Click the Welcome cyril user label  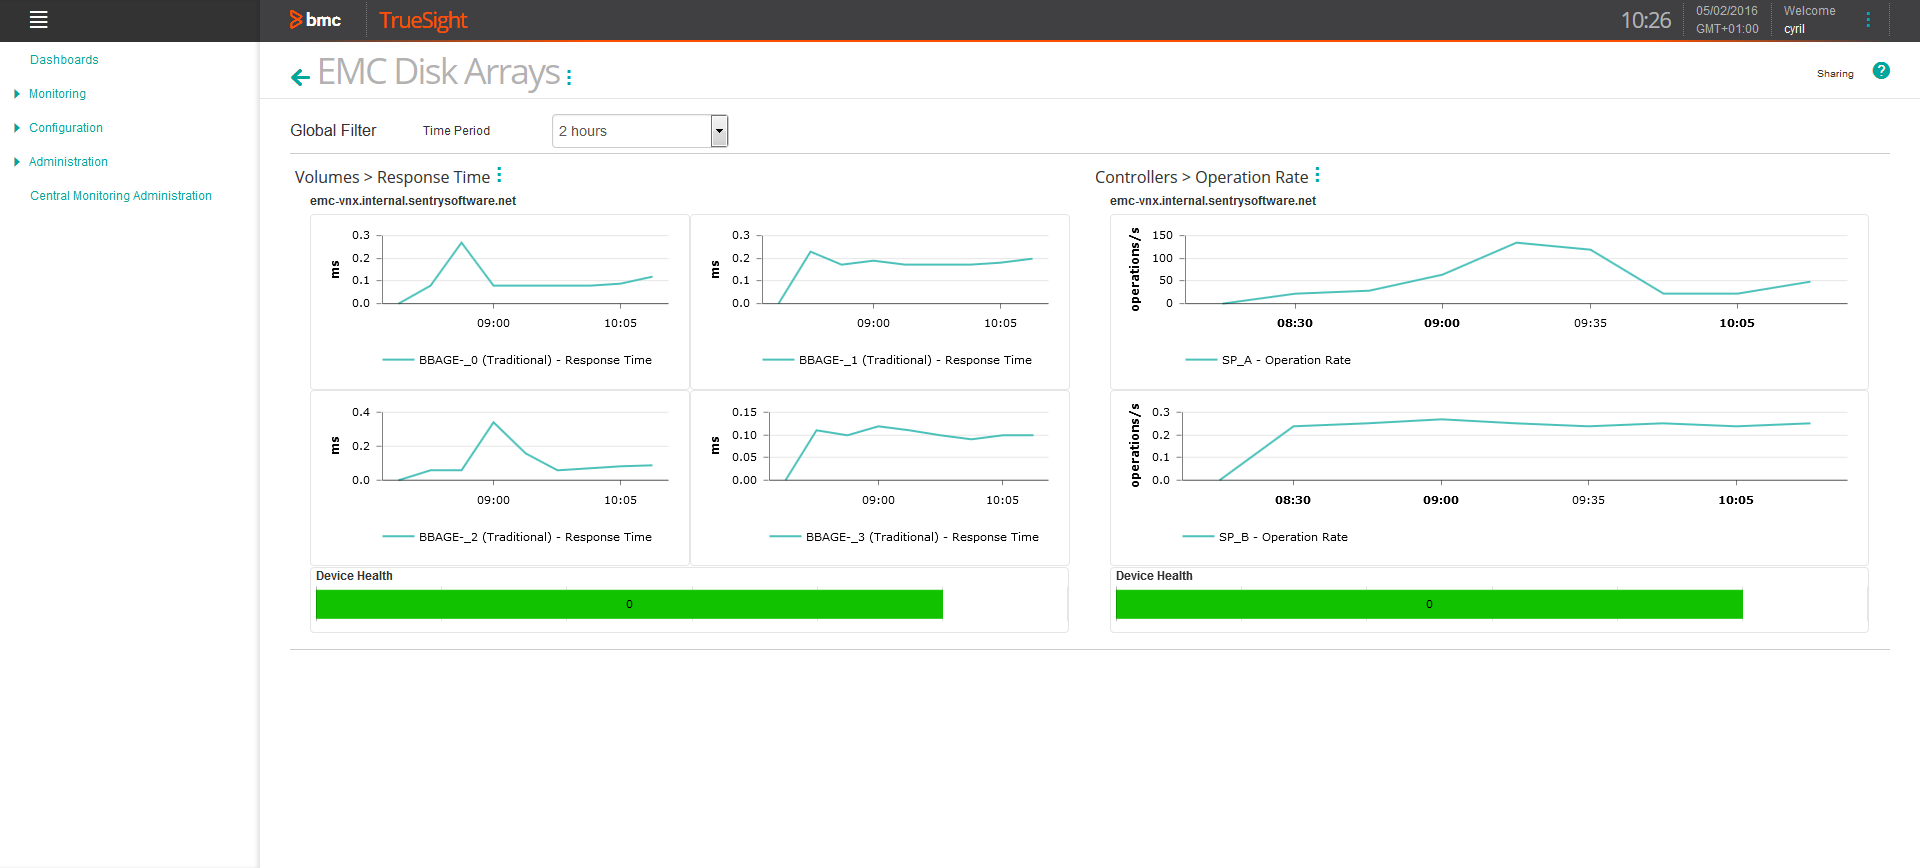click(x=1809, y=20)
